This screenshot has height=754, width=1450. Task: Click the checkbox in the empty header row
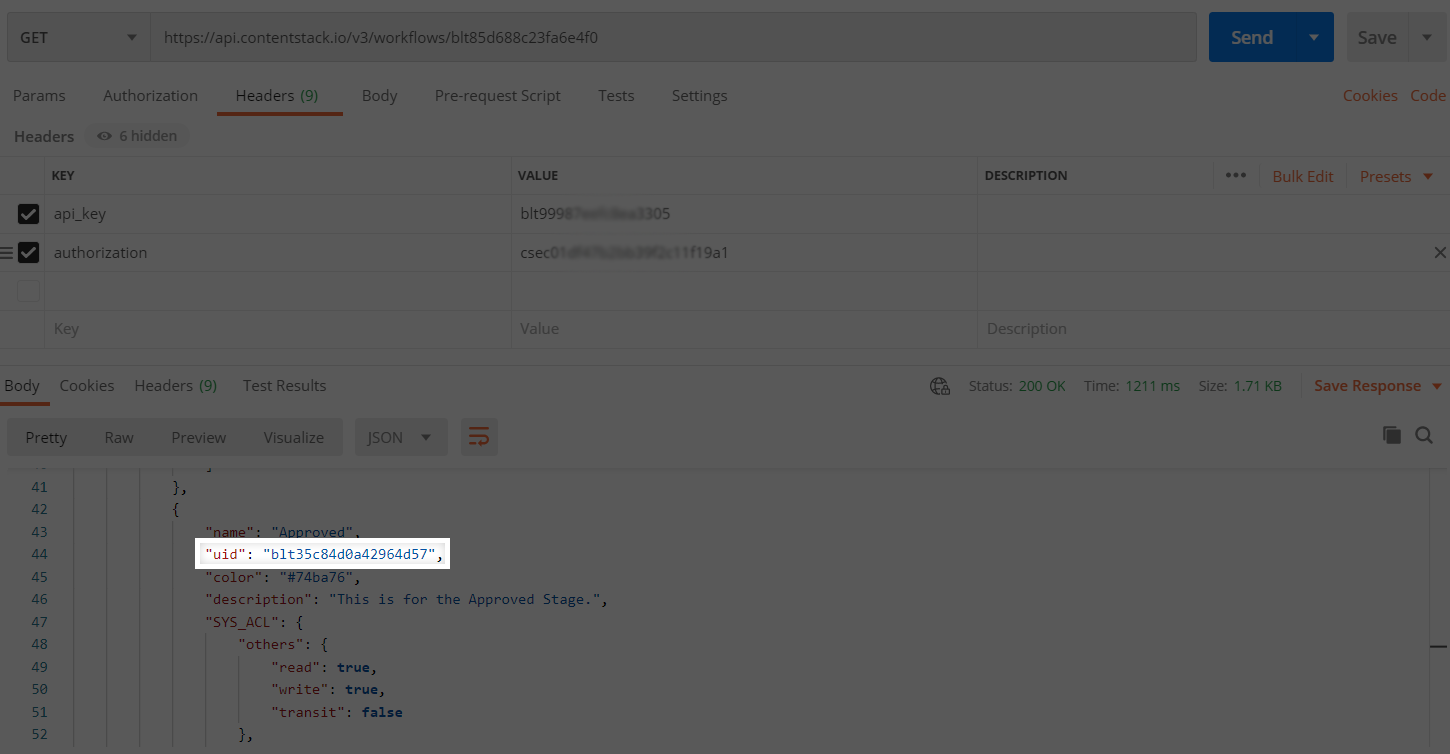point(28,291)
